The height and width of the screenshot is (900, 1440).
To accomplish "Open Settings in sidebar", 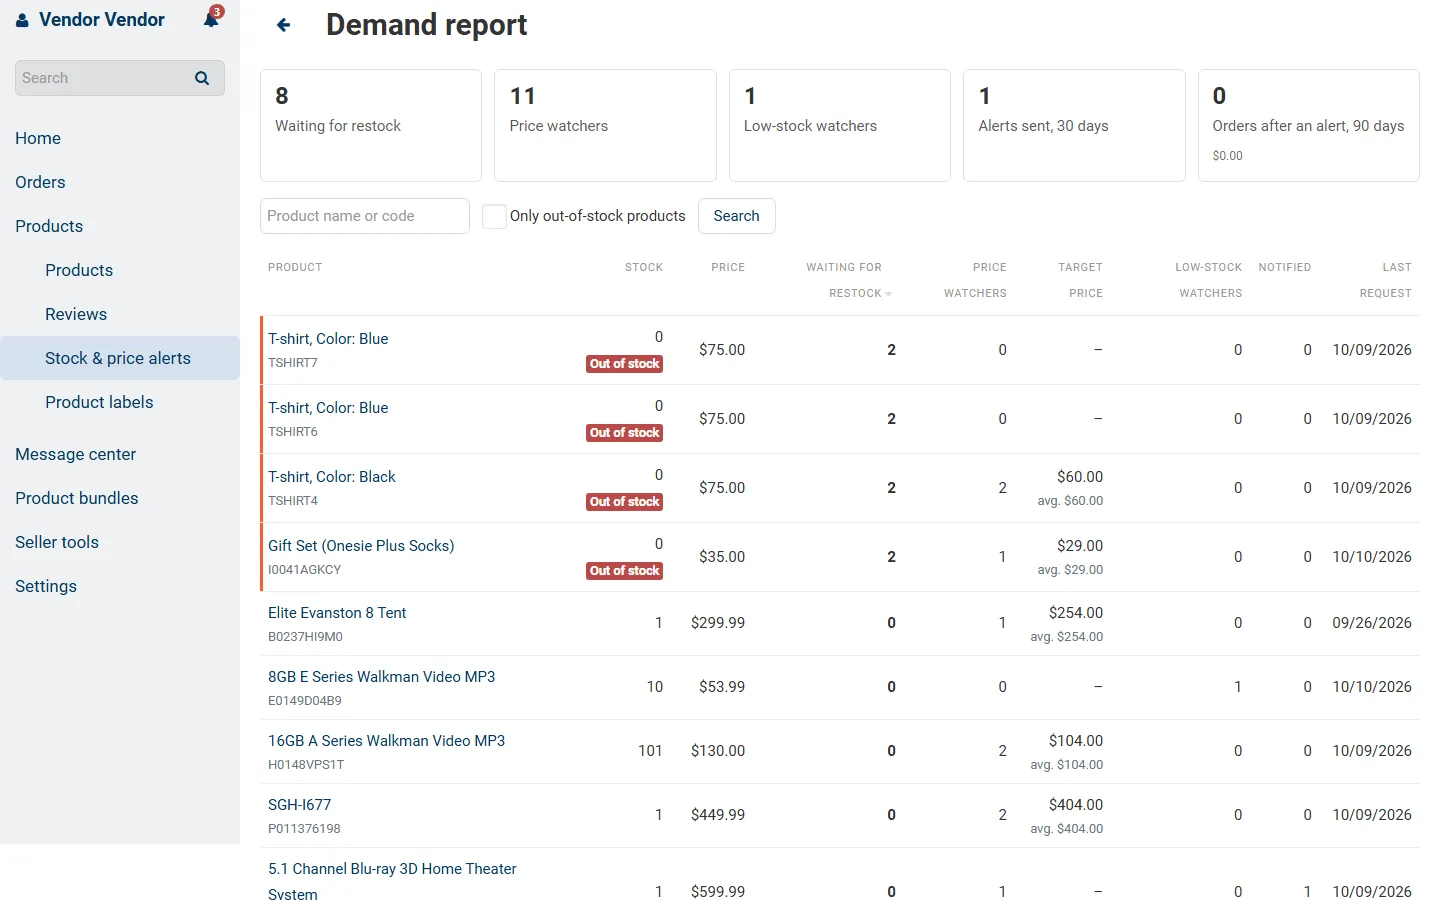I will 46,586.
